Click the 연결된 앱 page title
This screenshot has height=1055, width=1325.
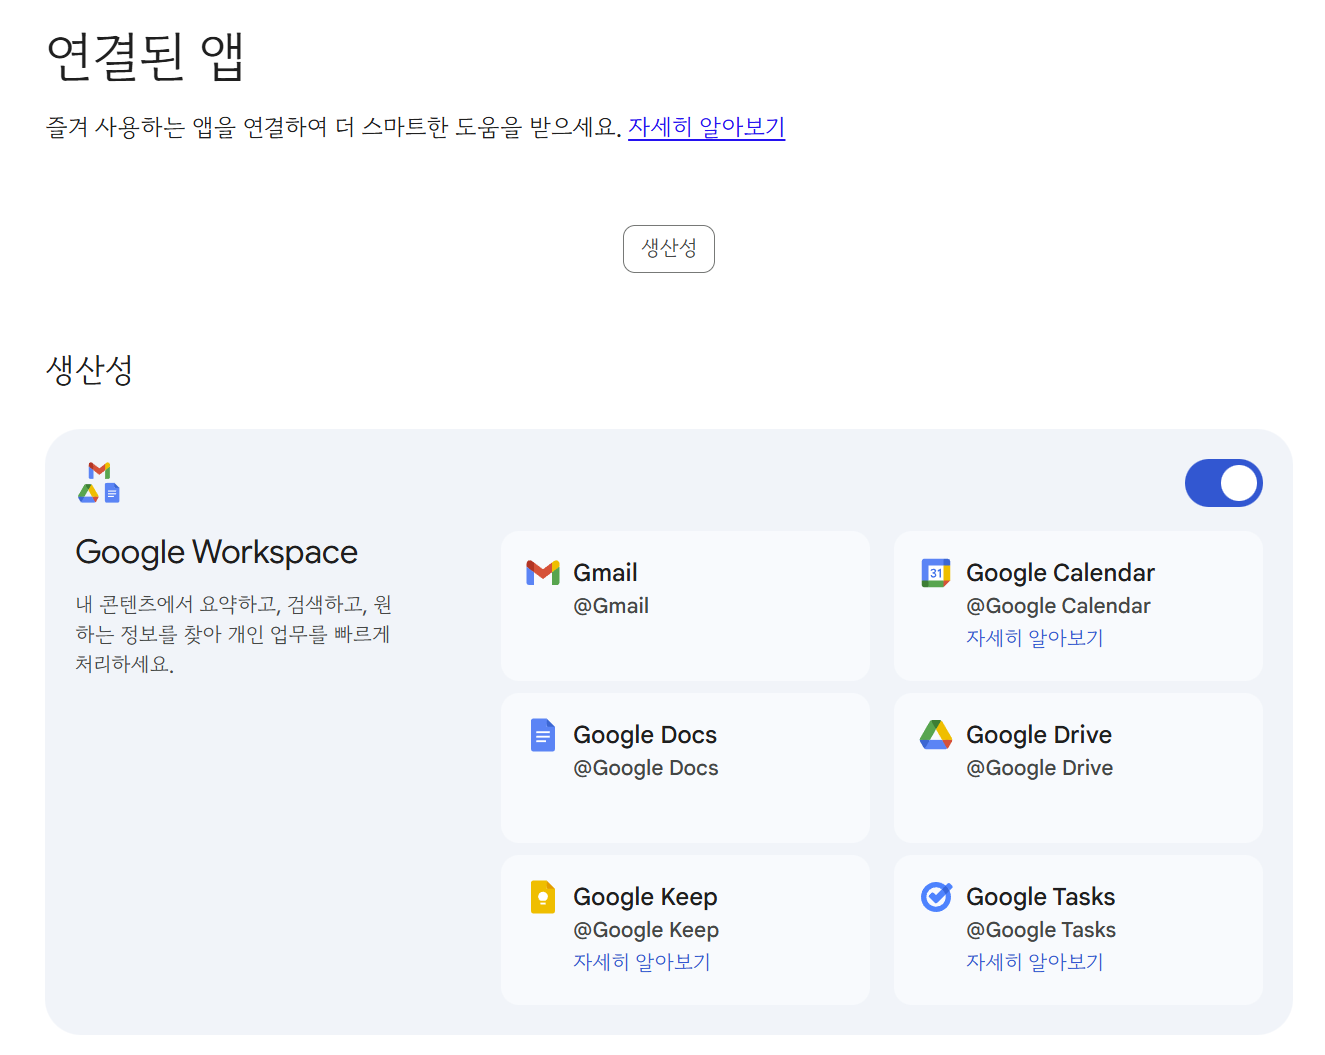coord(146,56)
